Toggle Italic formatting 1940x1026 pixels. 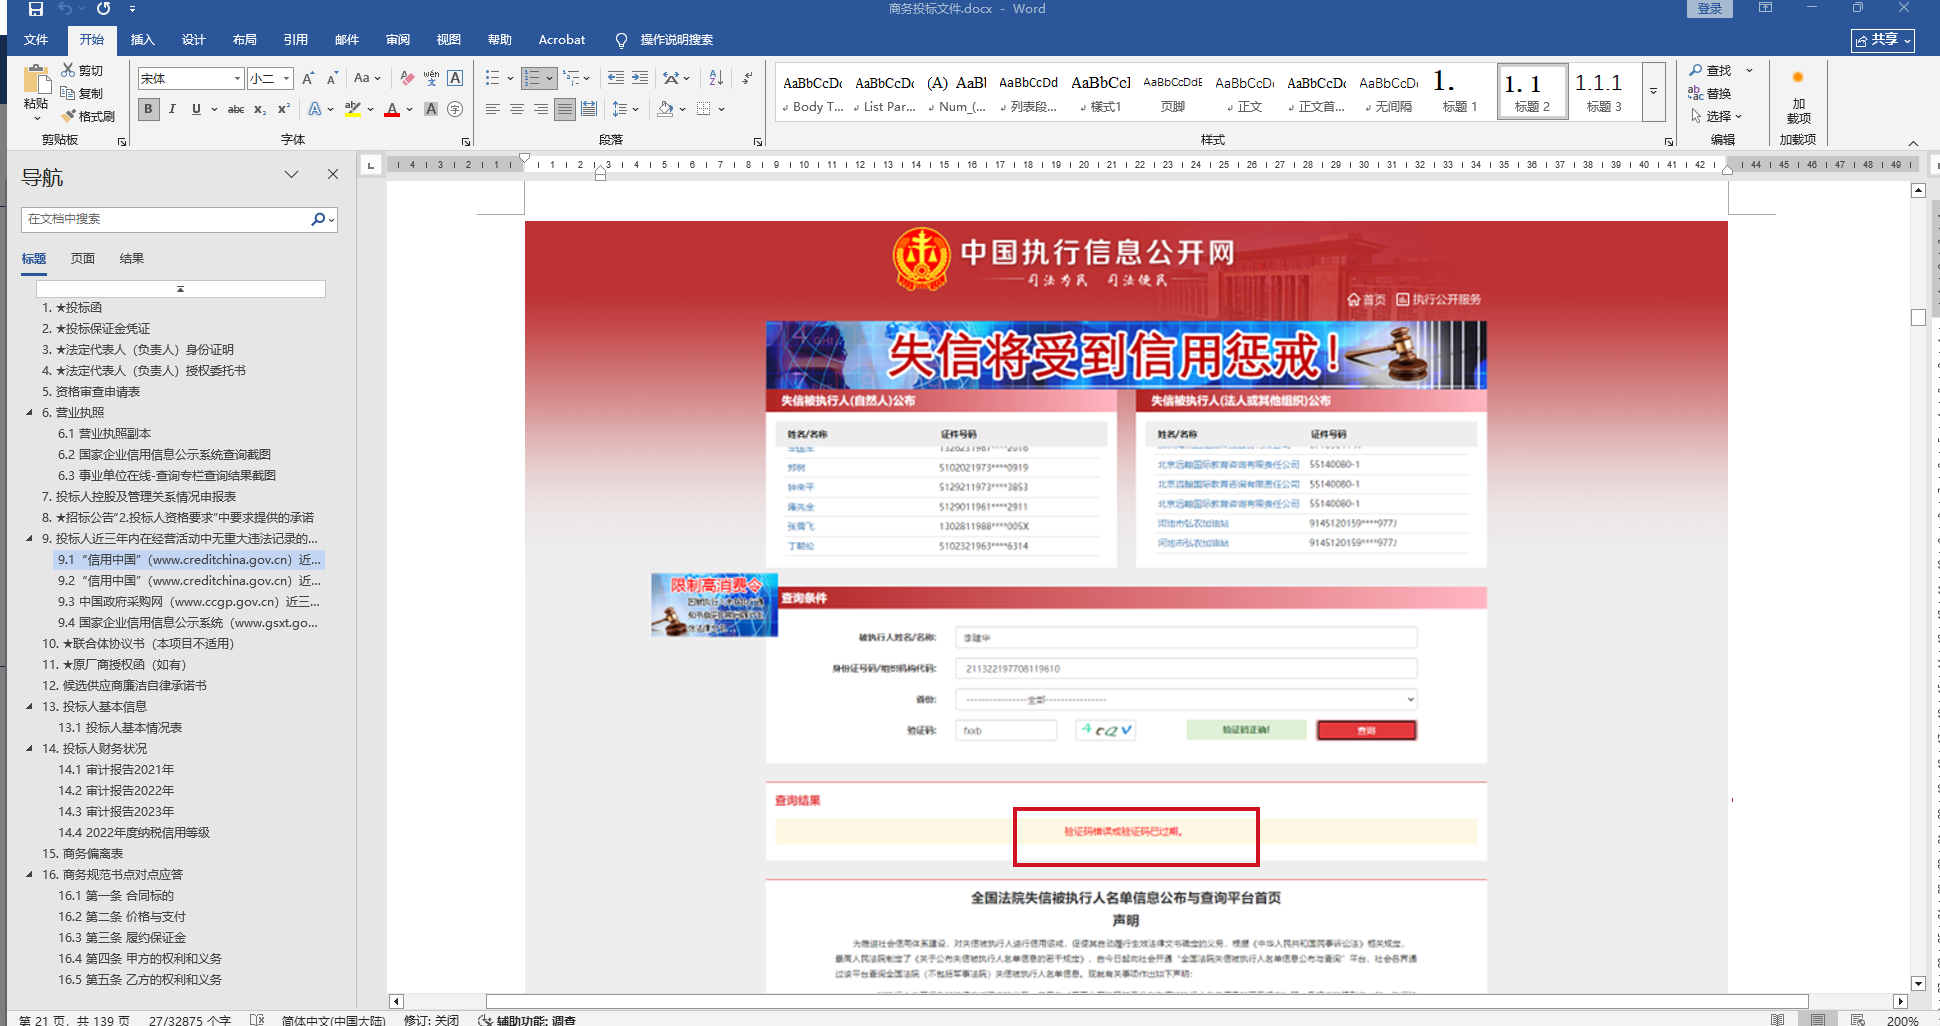tap(172, 109)
